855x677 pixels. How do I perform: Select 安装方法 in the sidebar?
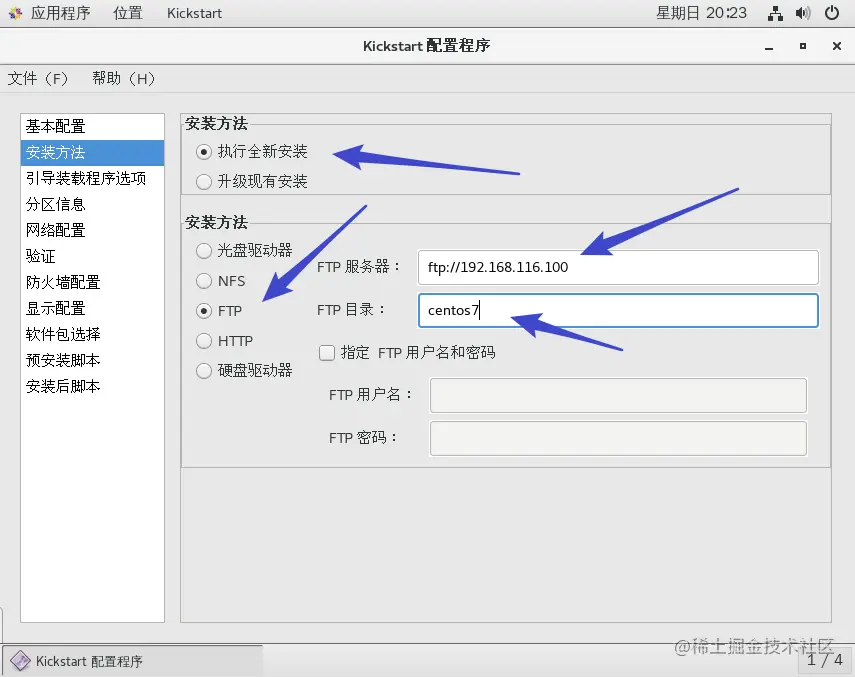point(92,153)
